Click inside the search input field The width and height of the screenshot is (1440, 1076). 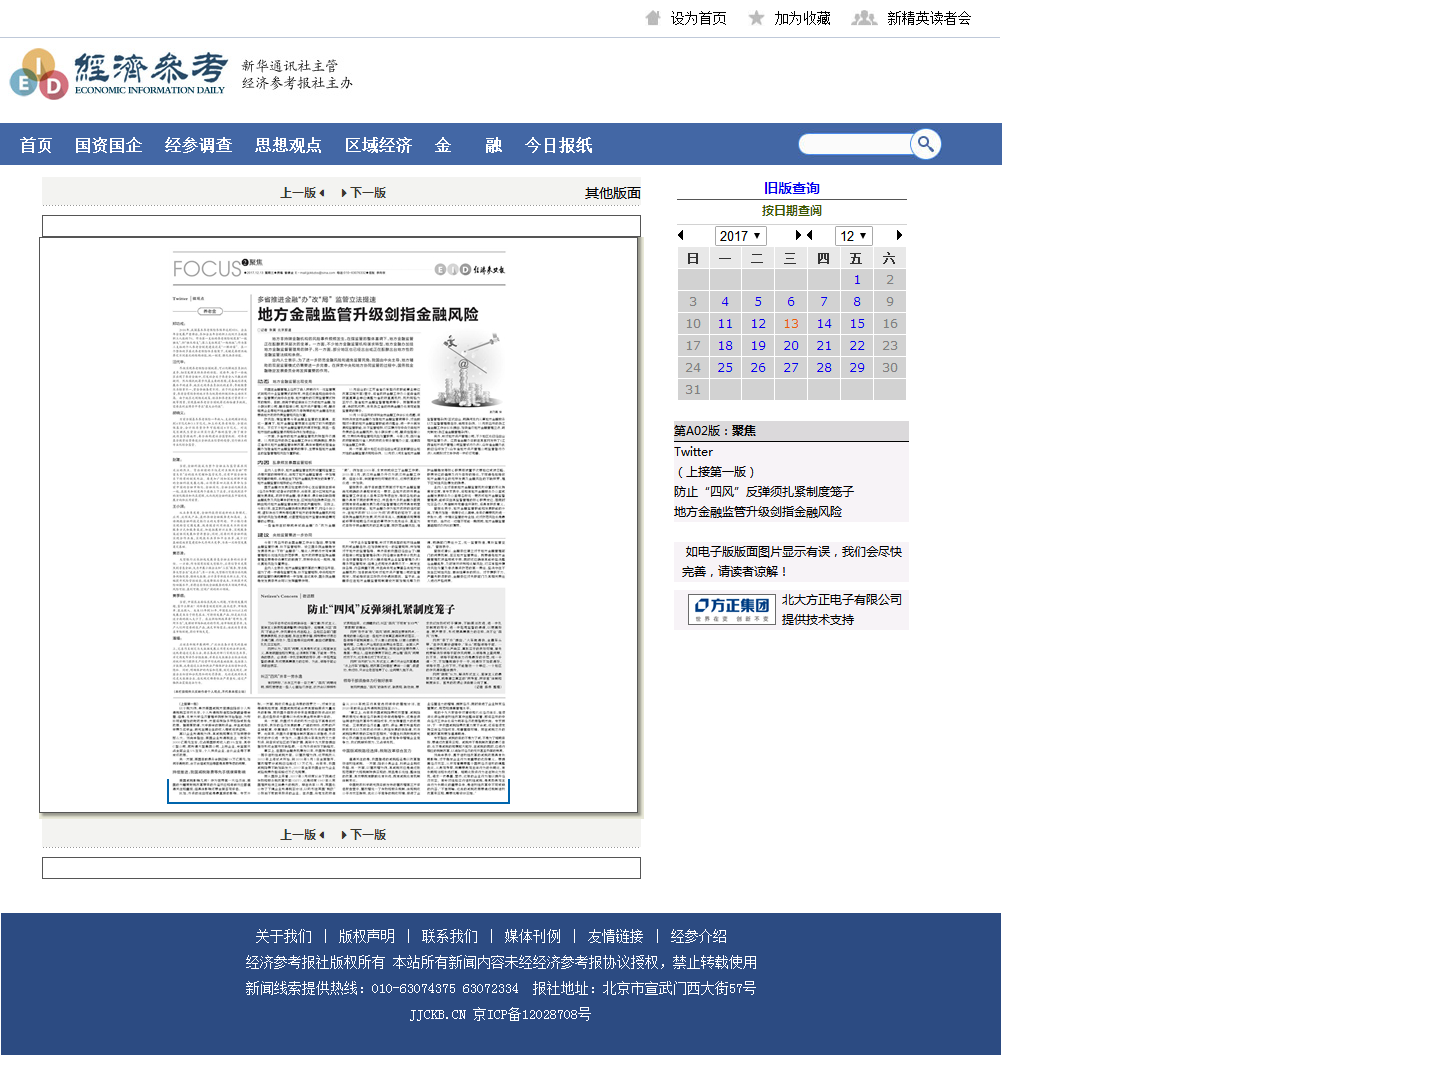(x=854, y=144)
